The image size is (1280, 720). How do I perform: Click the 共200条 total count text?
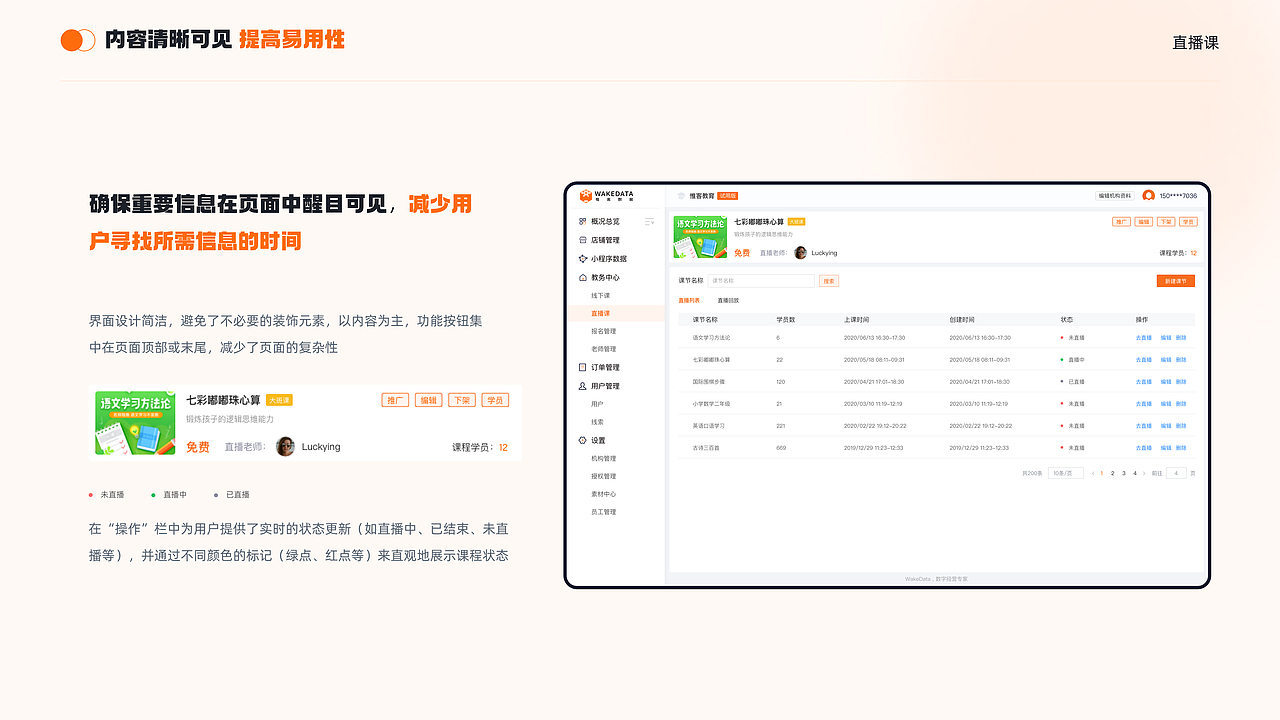(x=1032, y=473)
